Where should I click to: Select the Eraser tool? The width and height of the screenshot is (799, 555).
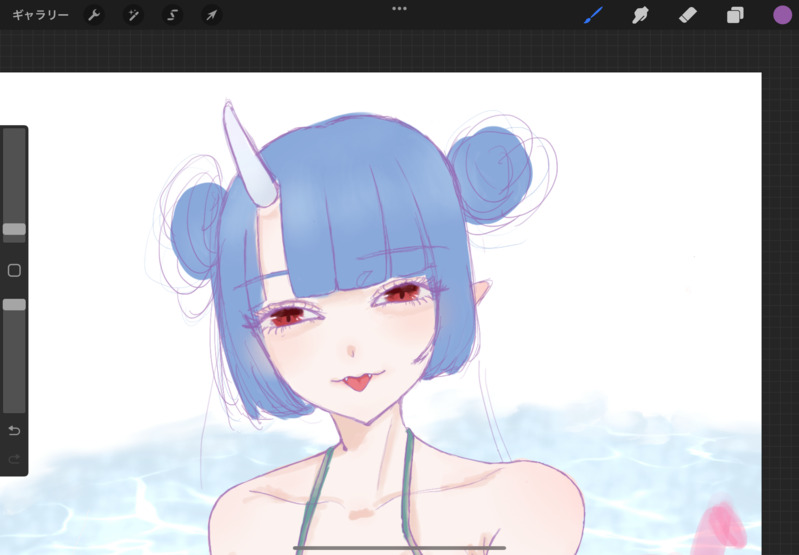pos(688,15)
